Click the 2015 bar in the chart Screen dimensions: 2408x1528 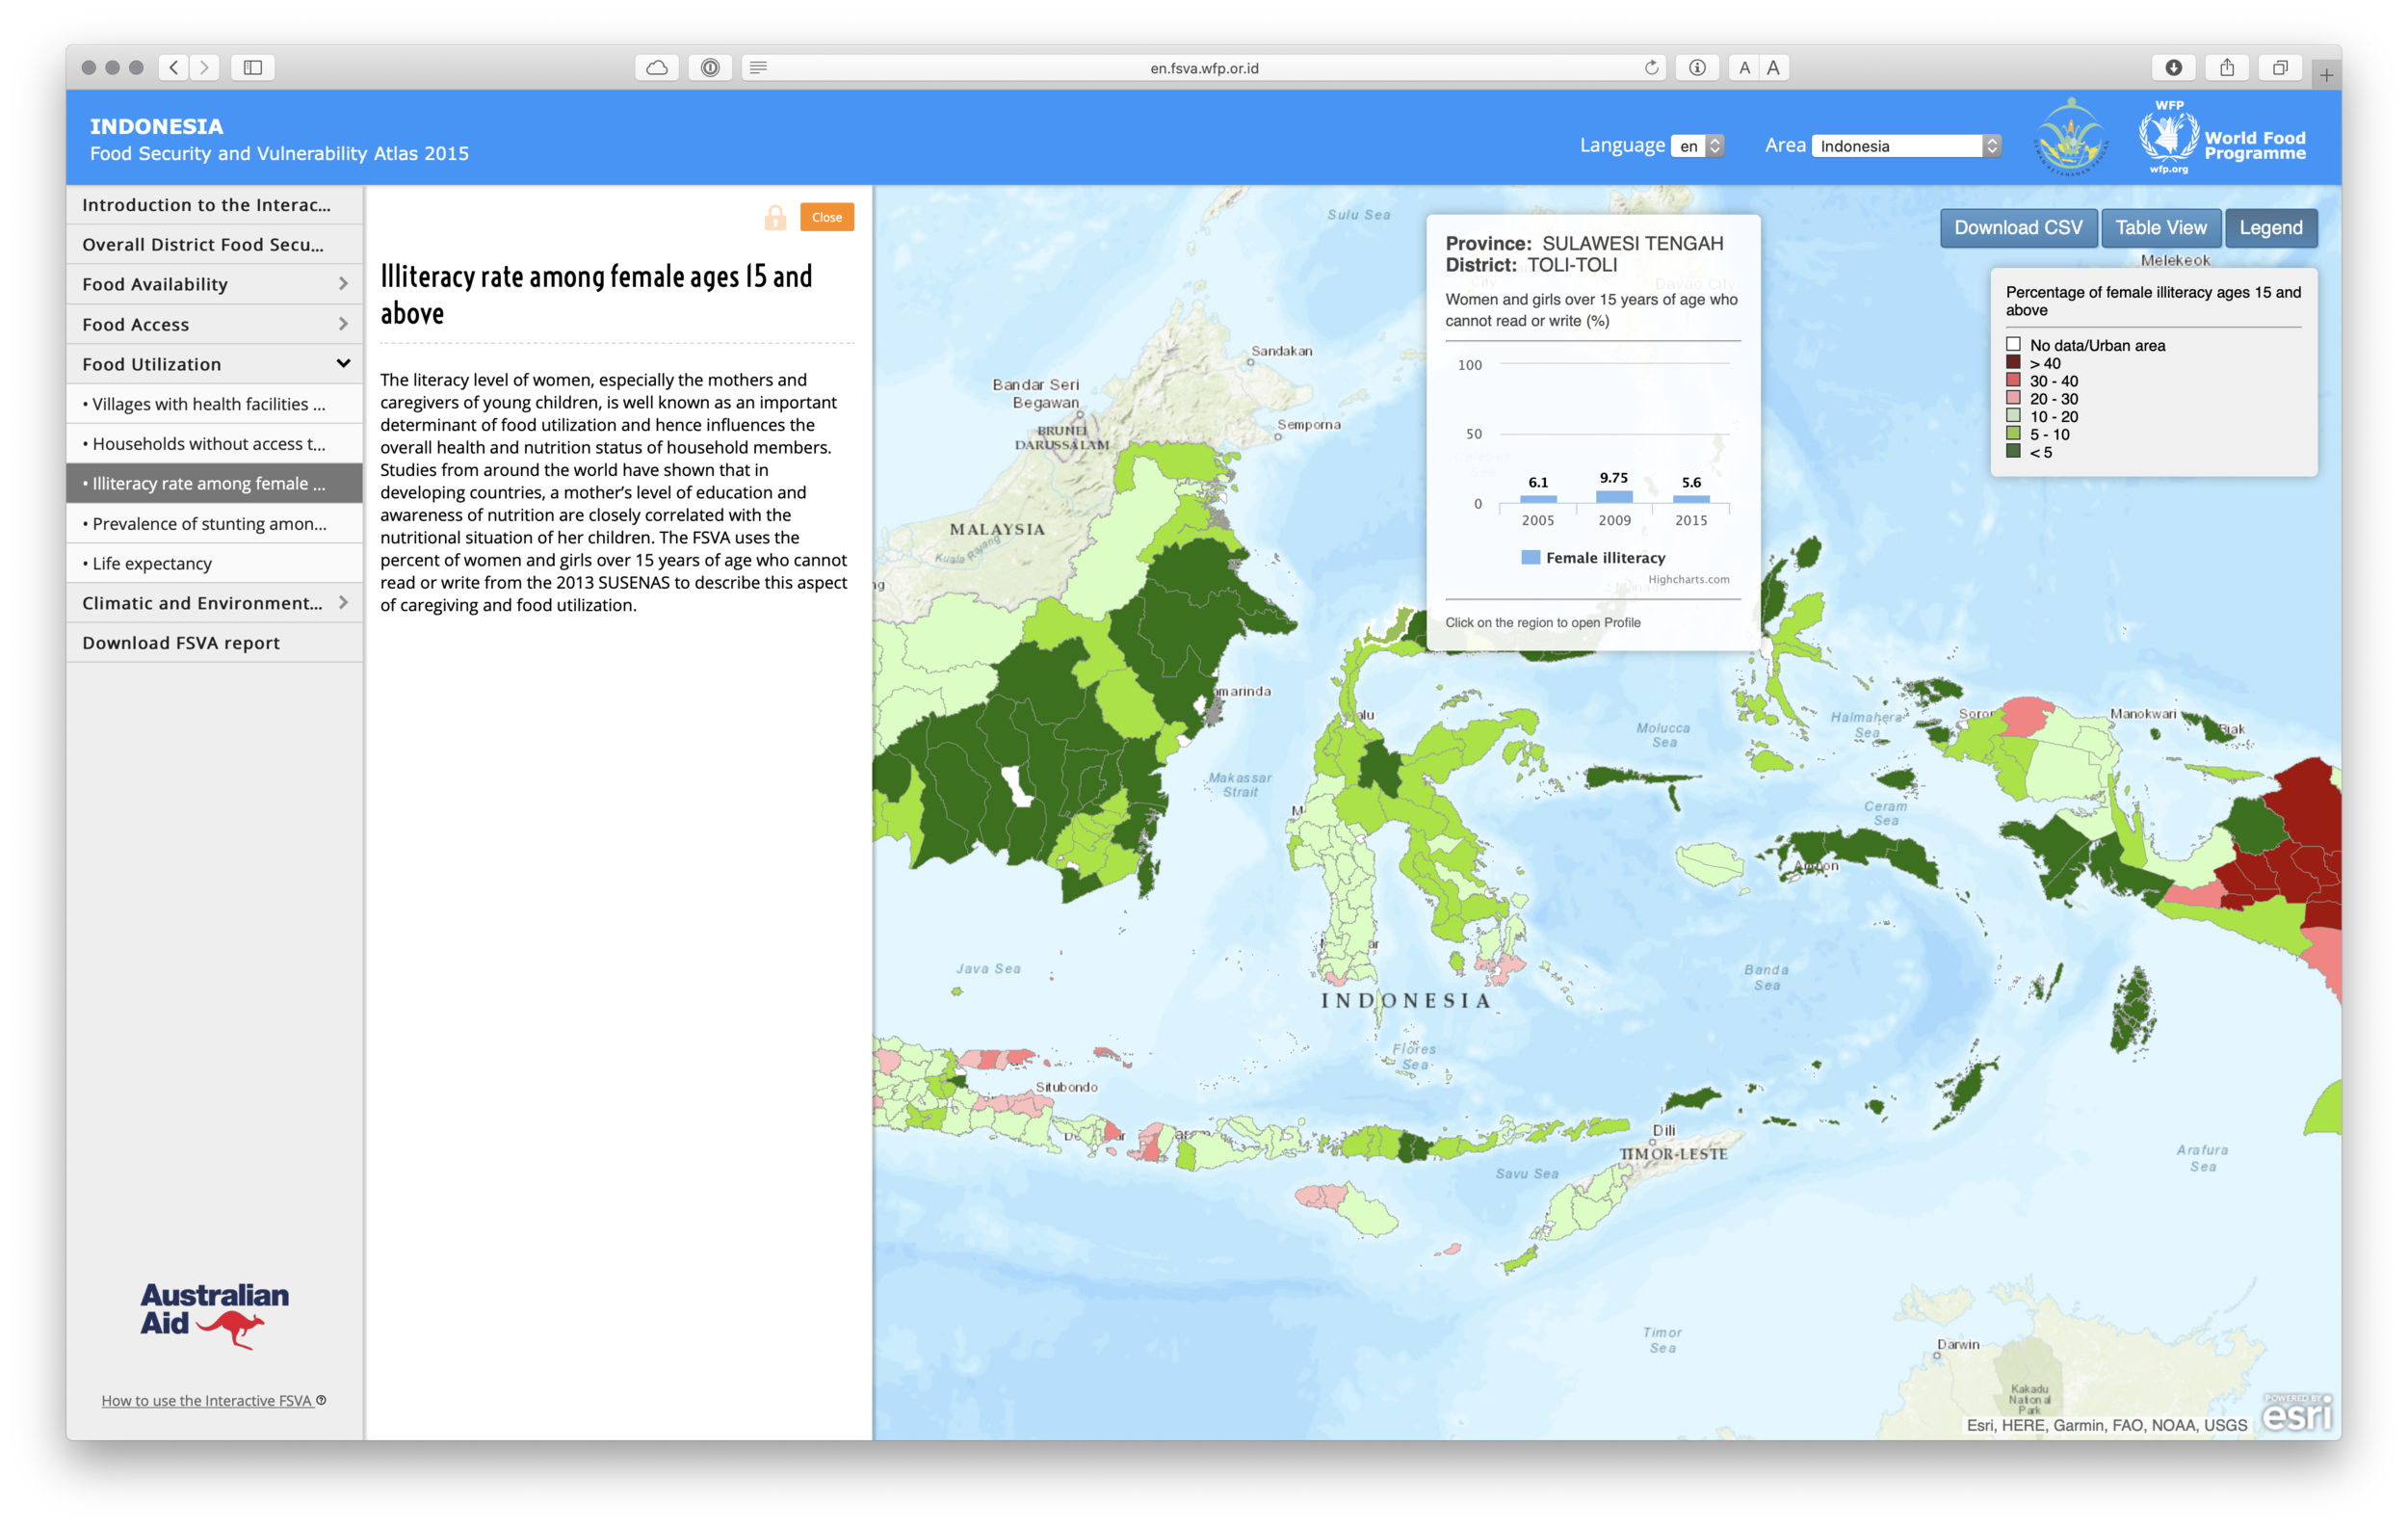click(1691, 499)
